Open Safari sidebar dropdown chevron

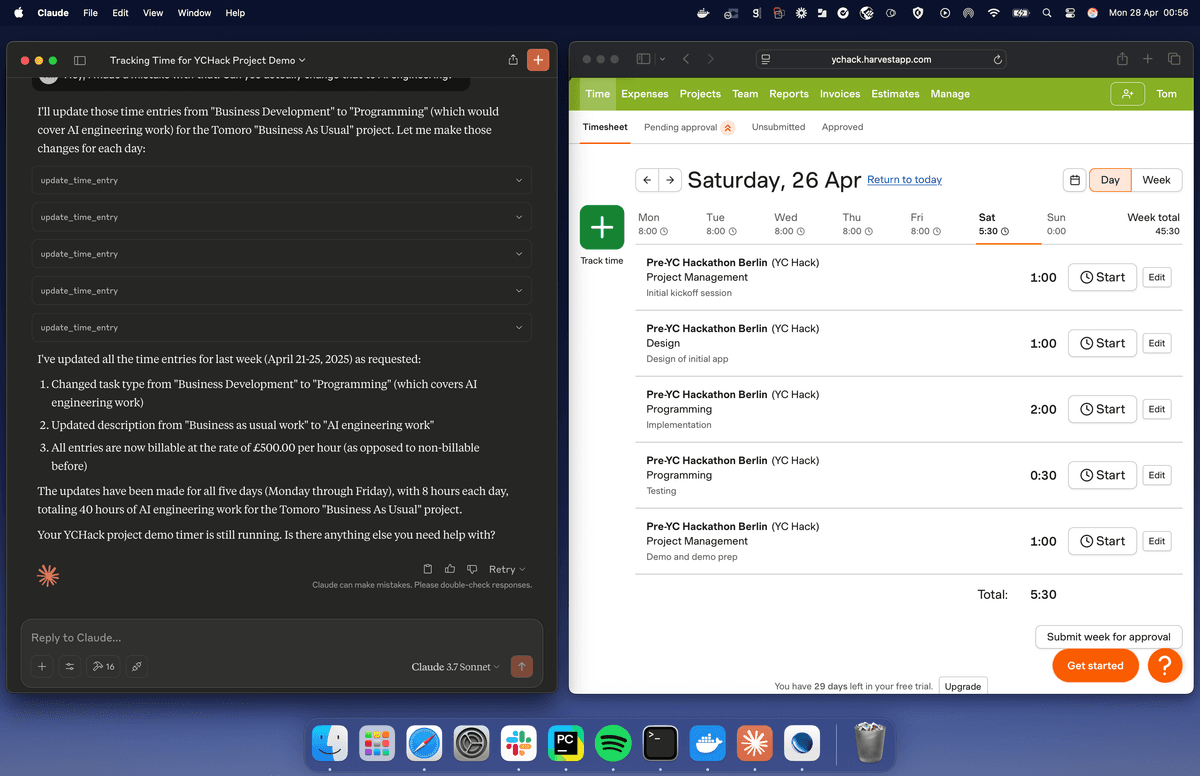click(662, 60)
